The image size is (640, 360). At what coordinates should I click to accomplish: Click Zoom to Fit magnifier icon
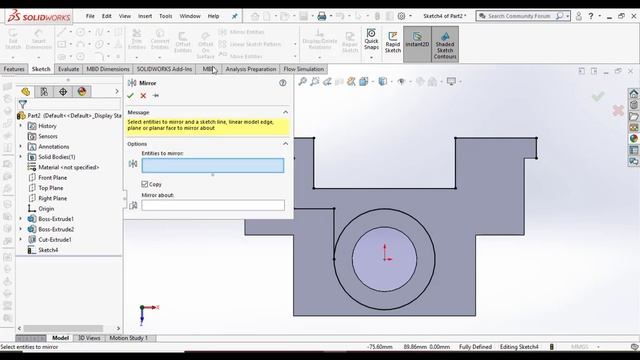302,82
